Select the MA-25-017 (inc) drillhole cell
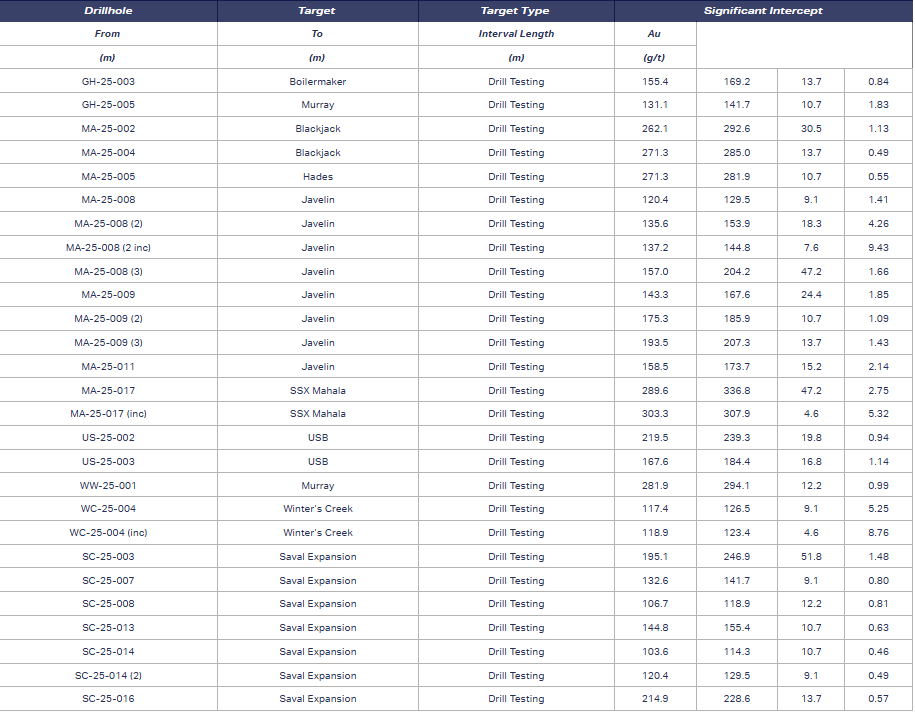 tap(108, 414)
